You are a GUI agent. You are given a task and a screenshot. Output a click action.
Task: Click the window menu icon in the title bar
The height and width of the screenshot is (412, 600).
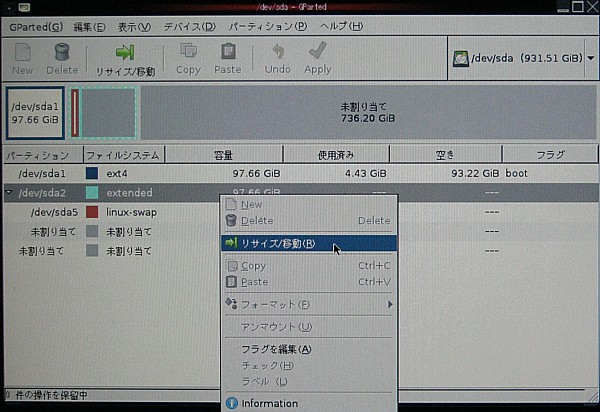pos(24,7)
